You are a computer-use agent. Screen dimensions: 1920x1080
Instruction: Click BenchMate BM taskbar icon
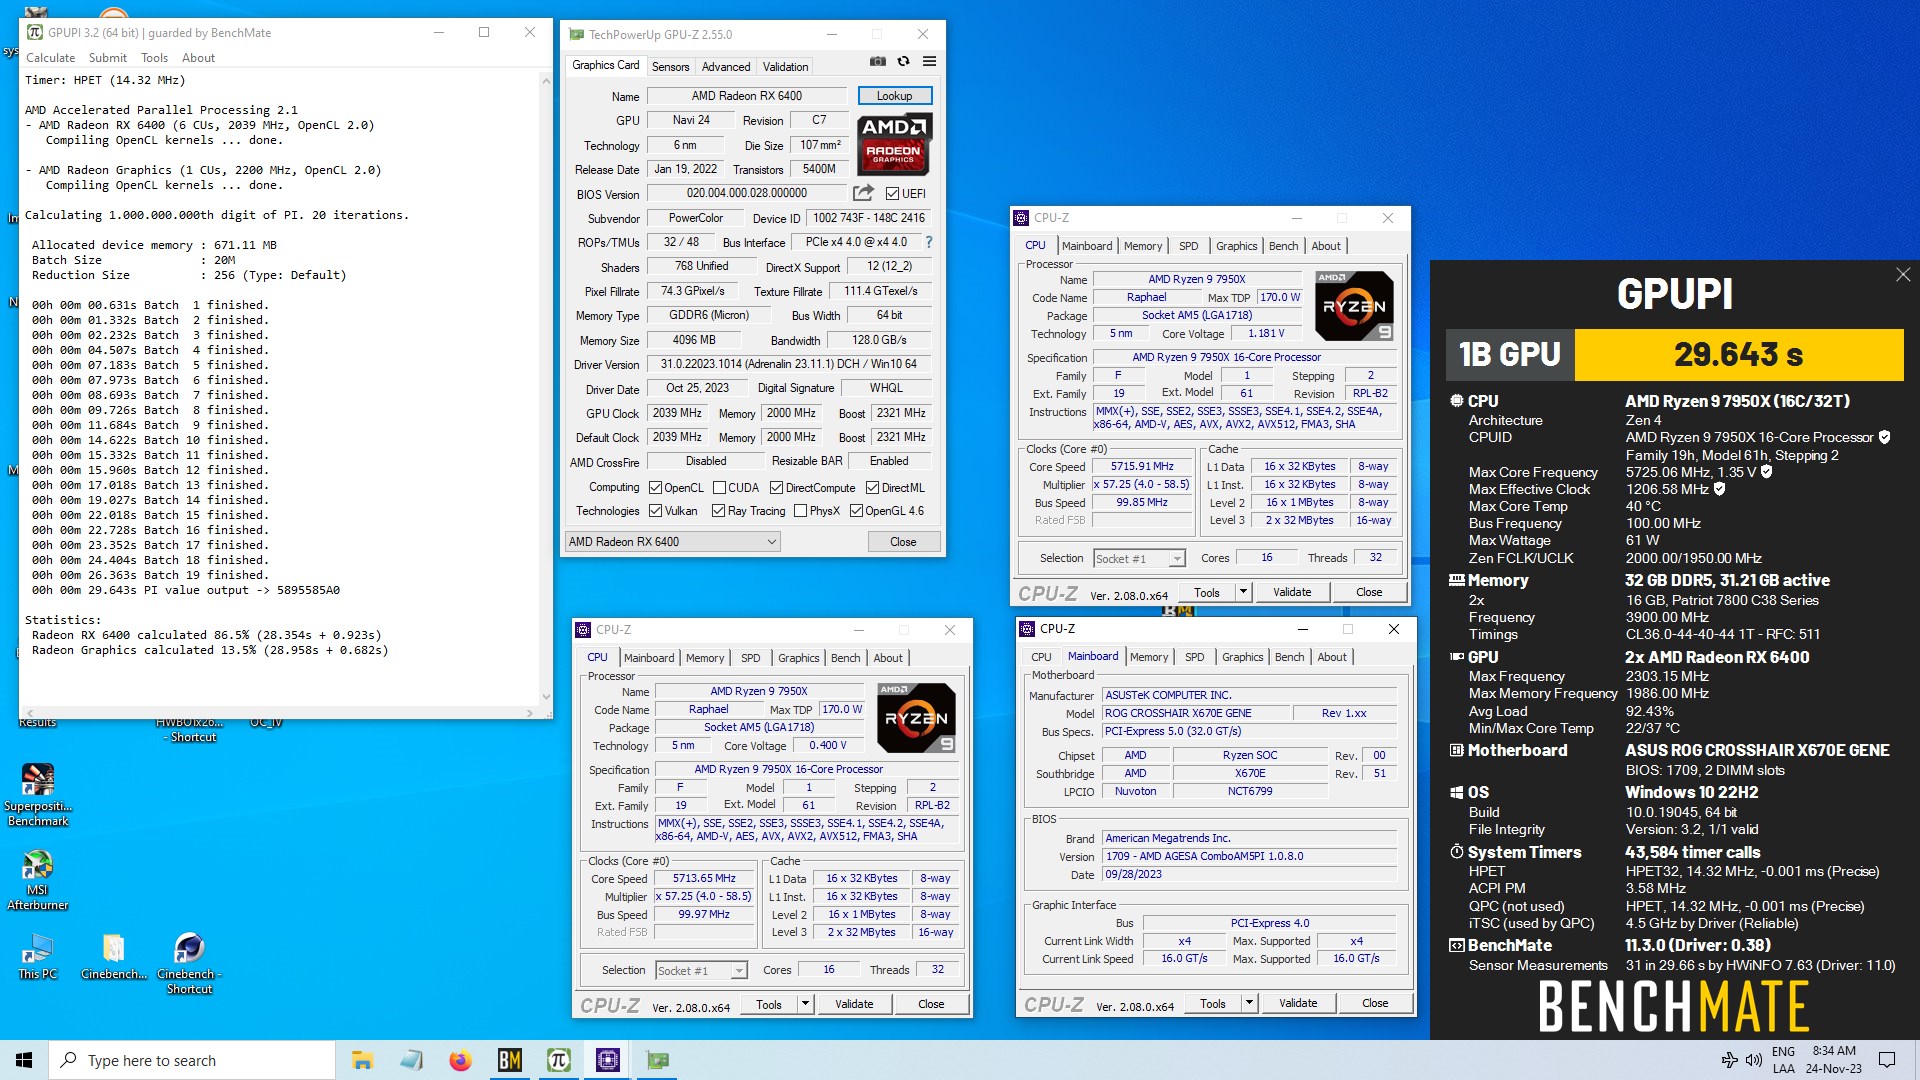pos(510,1060)
